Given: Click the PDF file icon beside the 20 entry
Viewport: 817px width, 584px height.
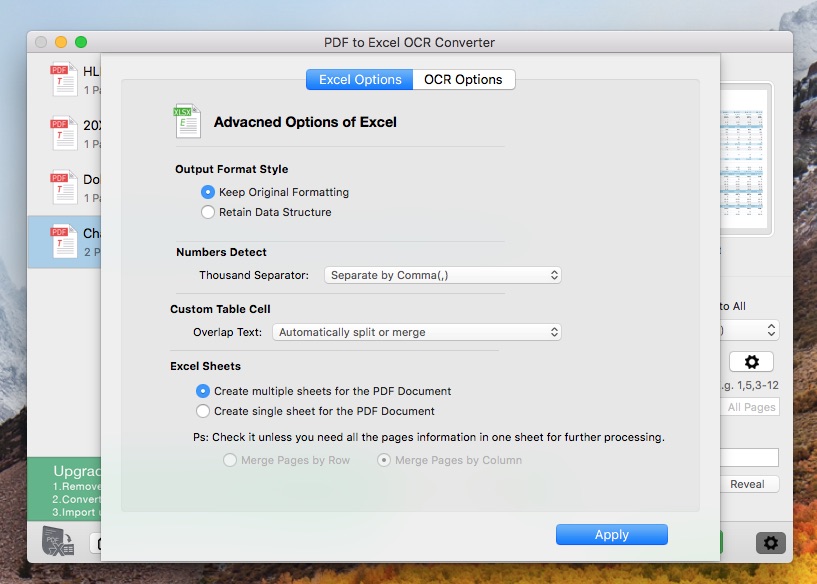Looking at the screenshot, I should pyautogui.click(x=64, y=133).
